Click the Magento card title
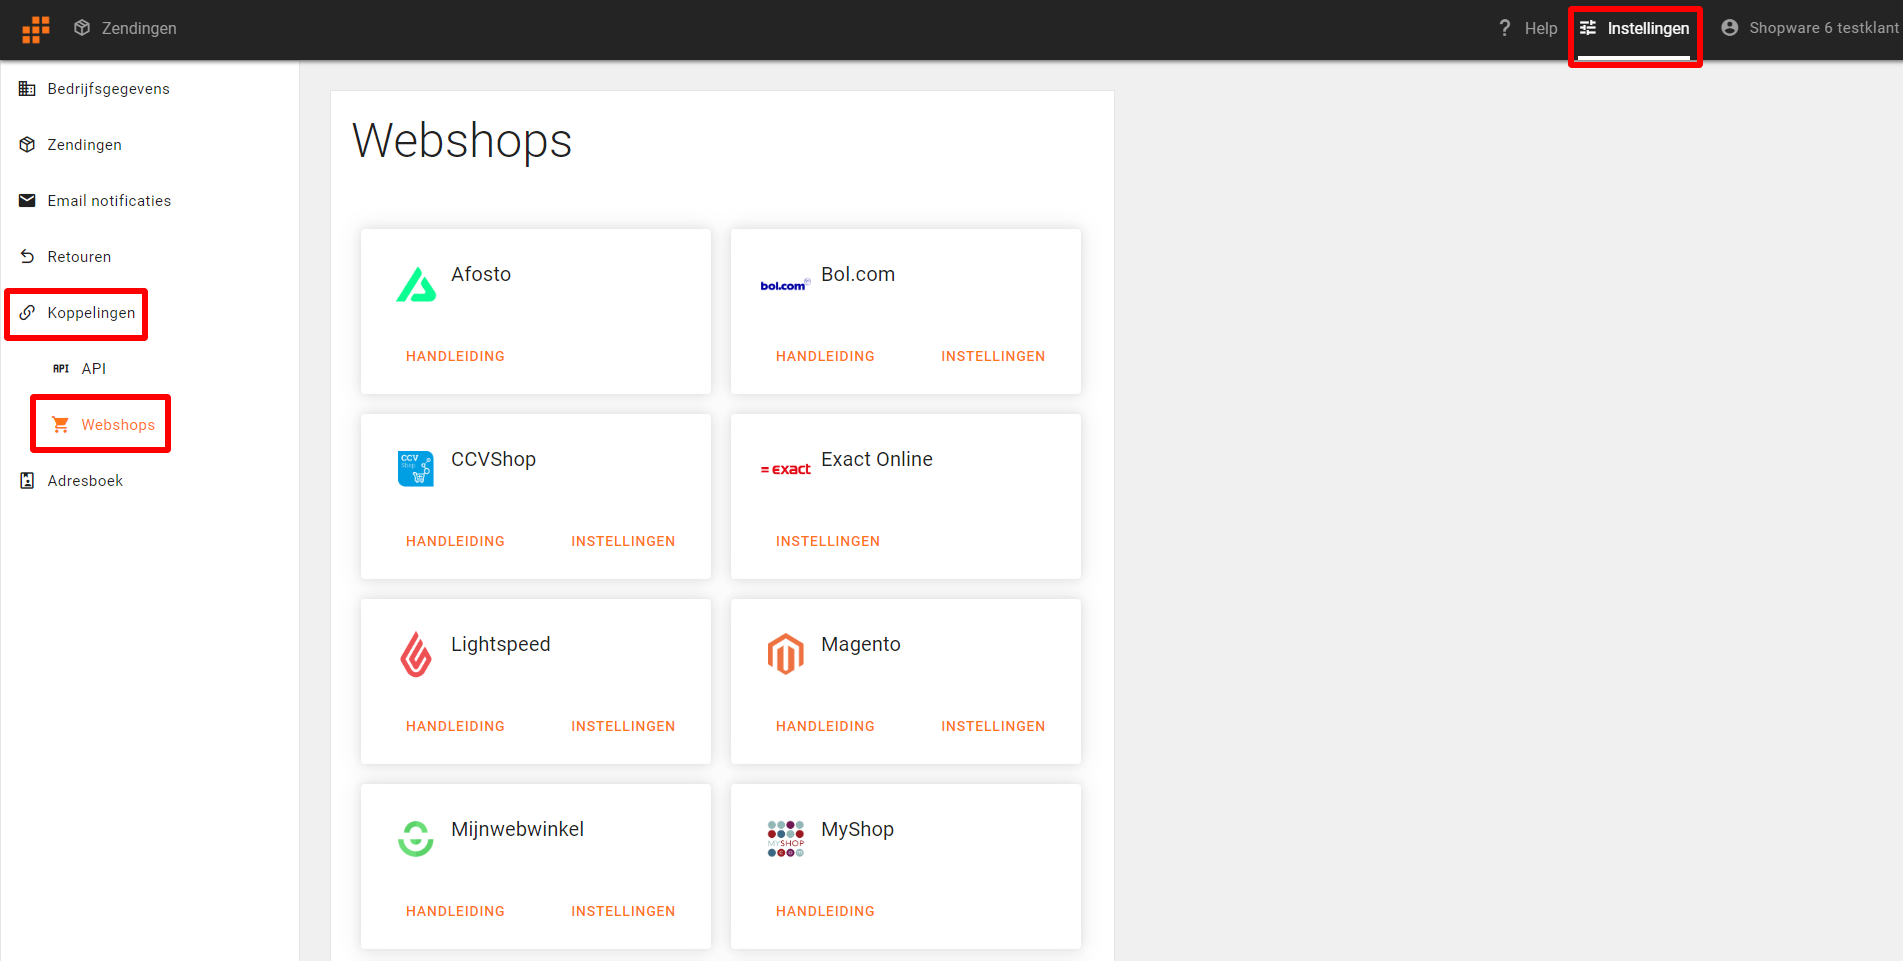Viewport: 1903px width, 961px height. click(x=861, y=645)
